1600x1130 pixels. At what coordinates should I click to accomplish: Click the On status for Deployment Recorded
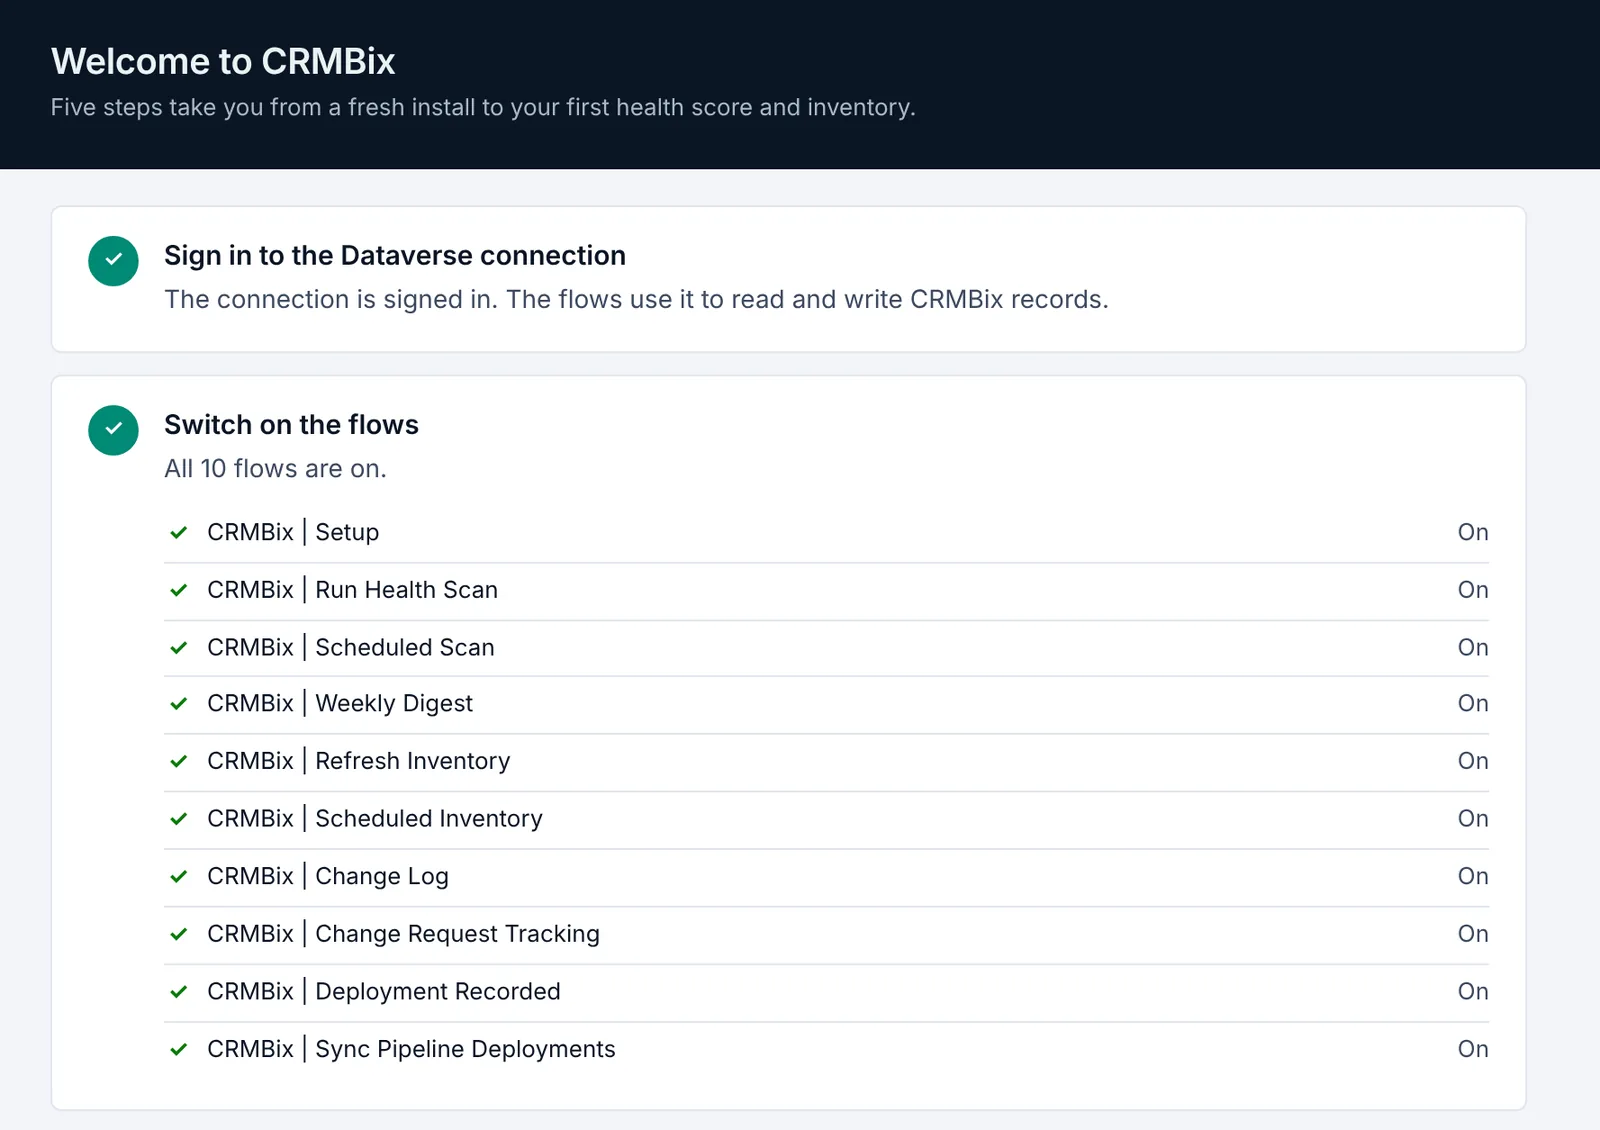click(x=1473, y=992)
